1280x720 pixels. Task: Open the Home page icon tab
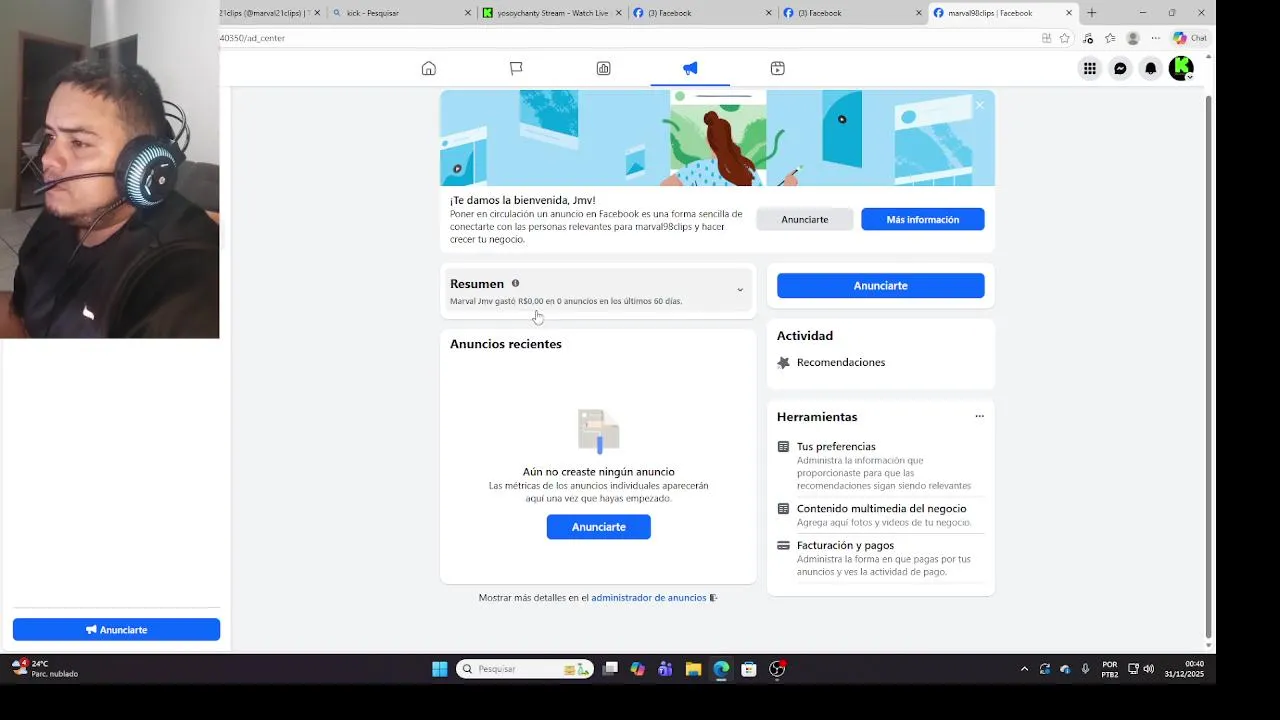tap(428, 68)
